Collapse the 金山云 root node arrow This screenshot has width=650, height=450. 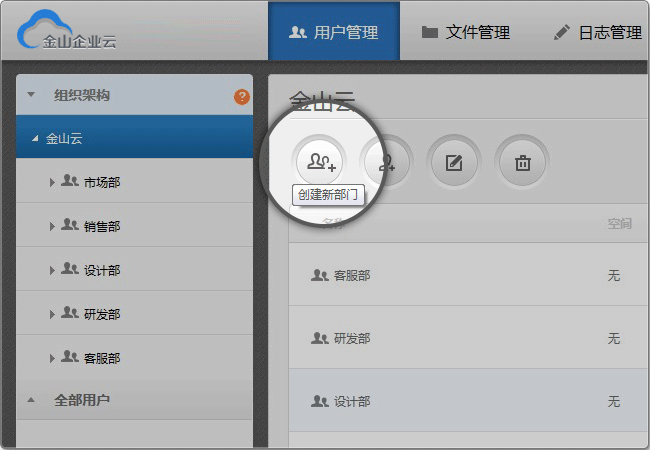coord(35,138)
